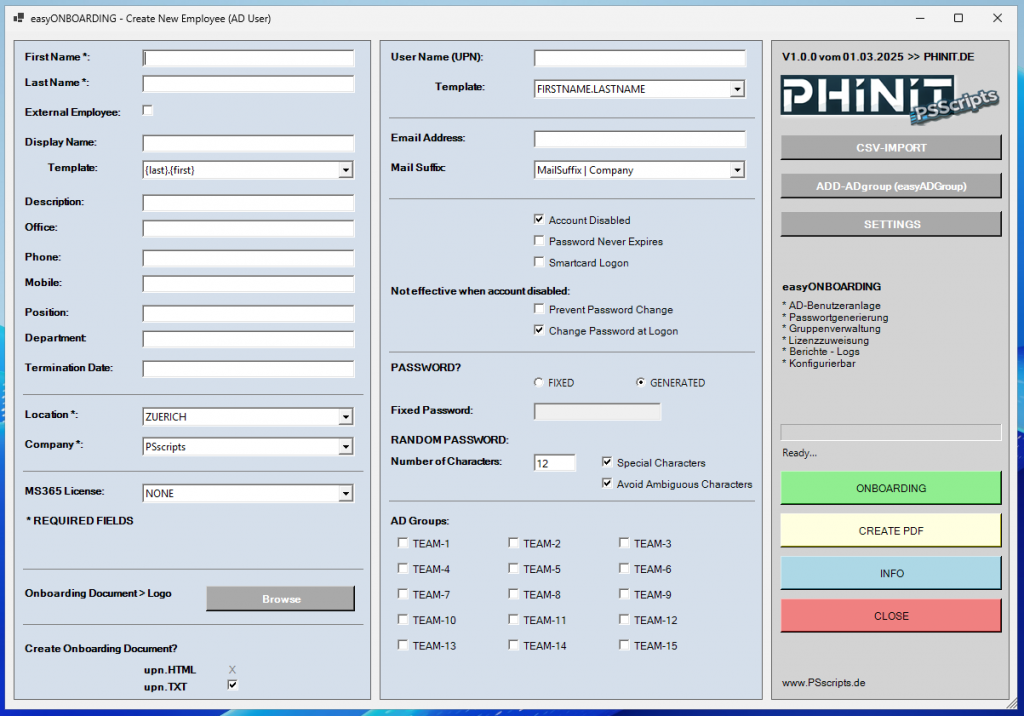Screen dimensions: 1024x716
Task: Enable Smartcard Logon
Action: point(538,262)
